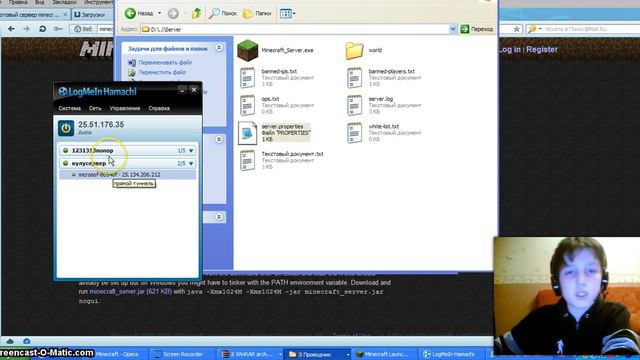Image resolution: width=640 pixels, height=360 pixels.
Task: Go up one folder level
Action: click(x=196, y=13)
